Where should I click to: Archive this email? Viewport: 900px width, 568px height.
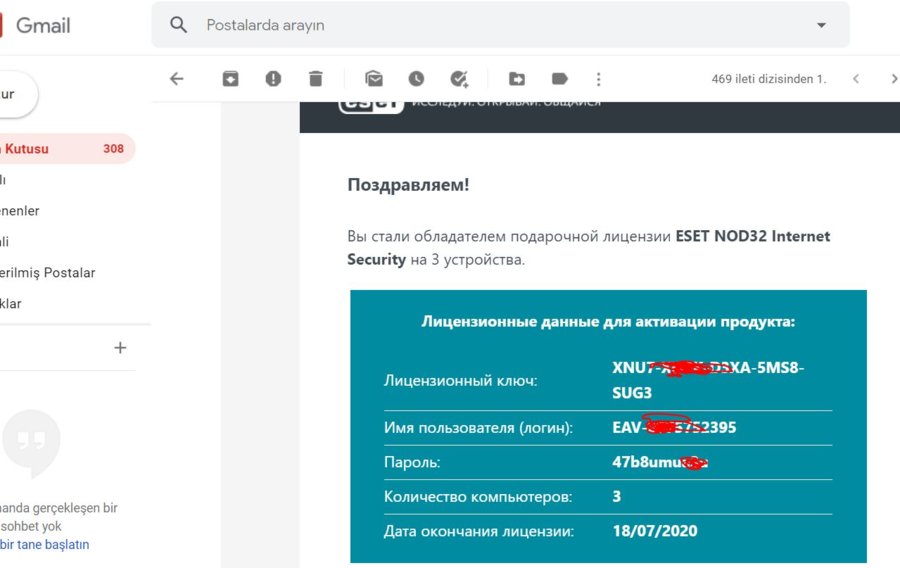pyautogui.click(x=231, y=79)
